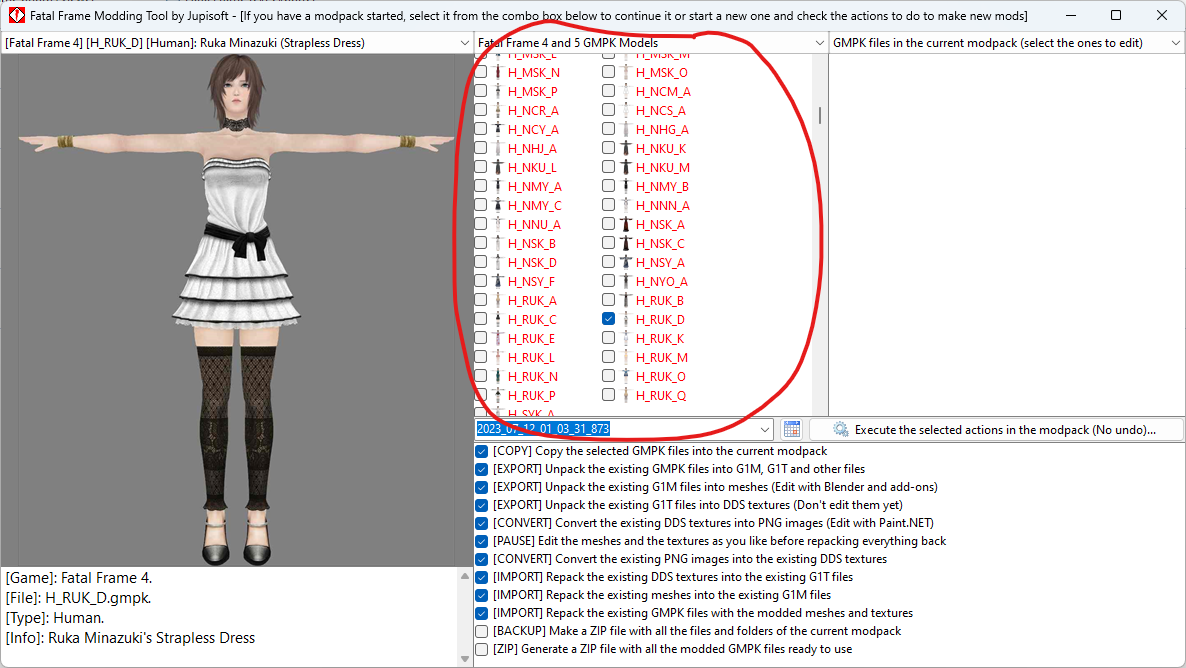Click the H_RUK_L model name
The width and height of the screenshot is (1186, 668).
pyautogui.click(x=531, y=357)
